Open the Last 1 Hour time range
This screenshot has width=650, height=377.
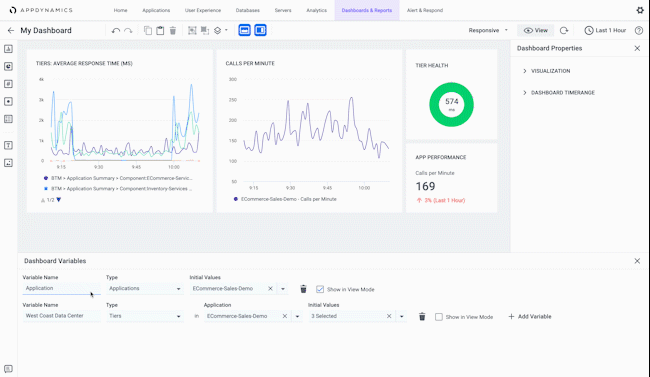(x=605, y=30)
